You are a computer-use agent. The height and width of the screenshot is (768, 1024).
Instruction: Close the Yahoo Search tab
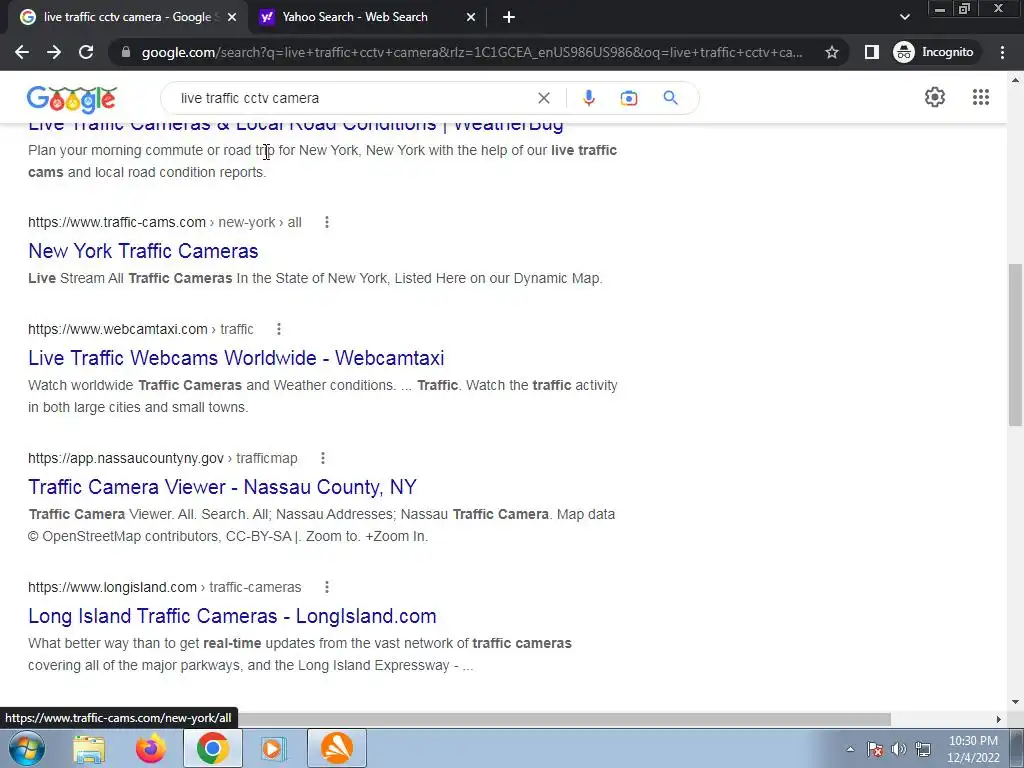click(471, 17)
